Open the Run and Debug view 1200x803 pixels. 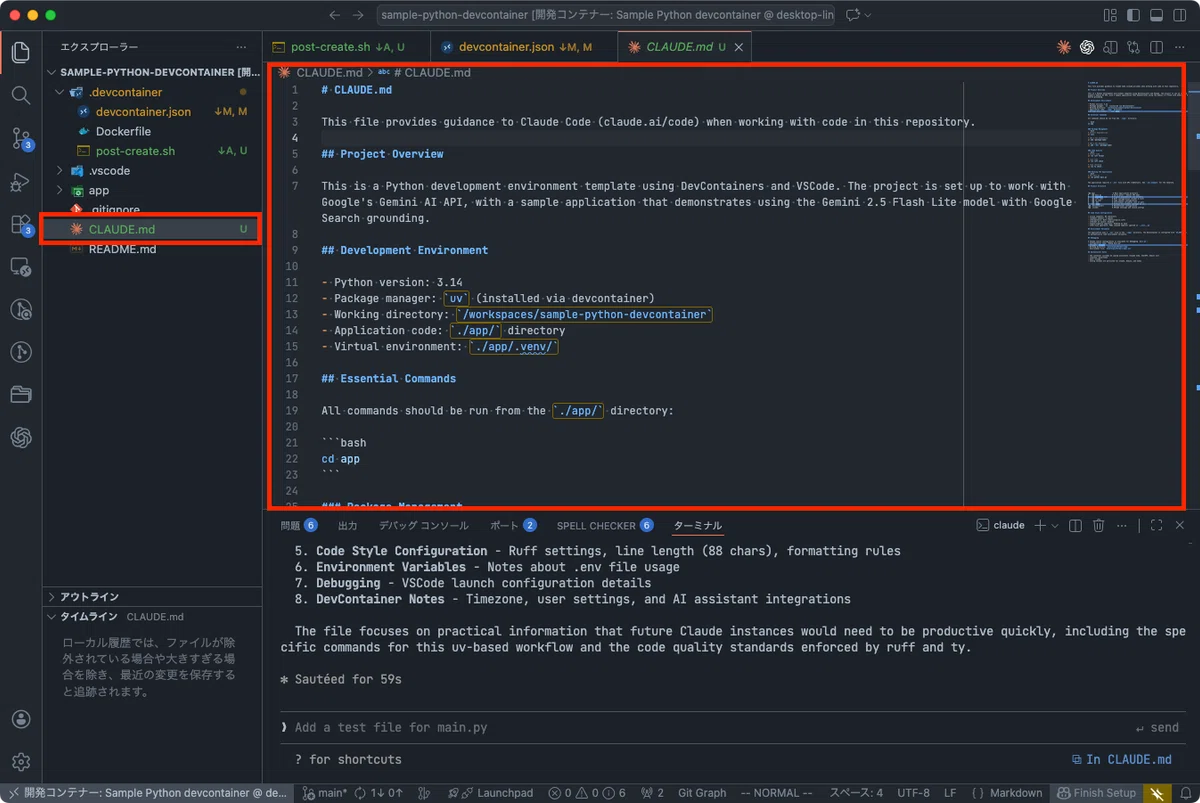click(21, 182)
